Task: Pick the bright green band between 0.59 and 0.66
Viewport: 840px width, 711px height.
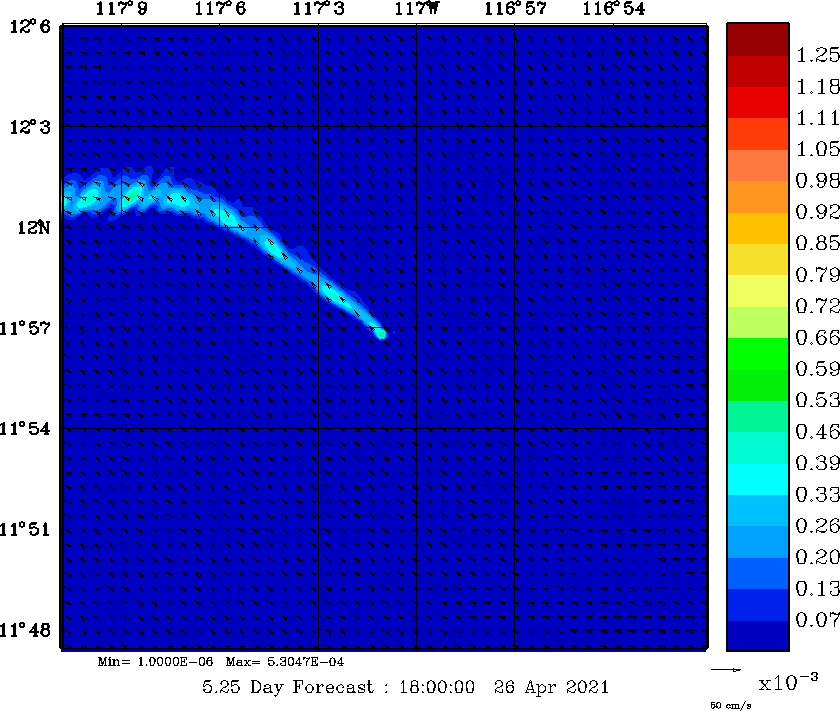Action: 758,354
